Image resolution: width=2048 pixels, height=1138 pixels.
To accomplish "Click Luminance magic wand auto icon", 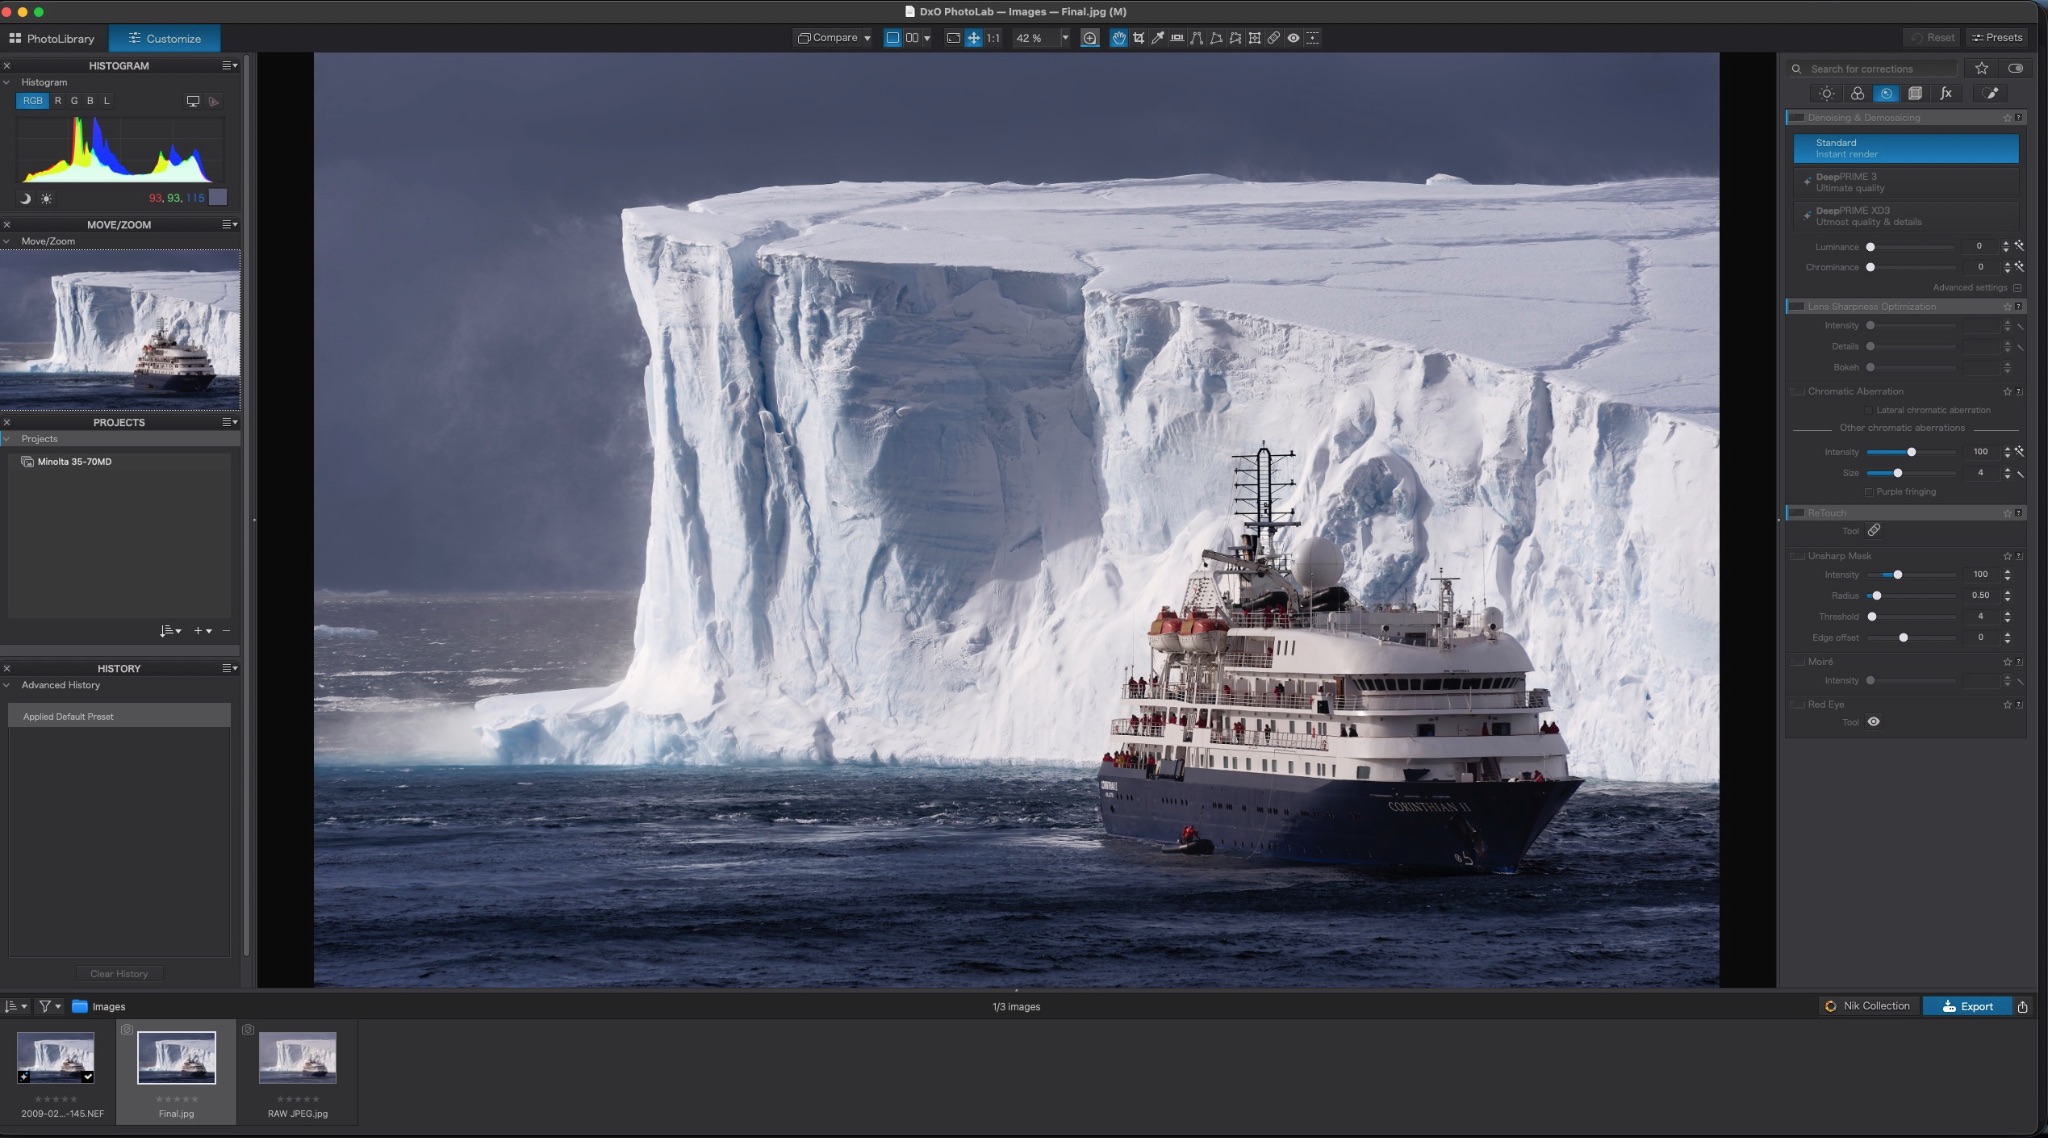I will click(x=2020, y=246).
